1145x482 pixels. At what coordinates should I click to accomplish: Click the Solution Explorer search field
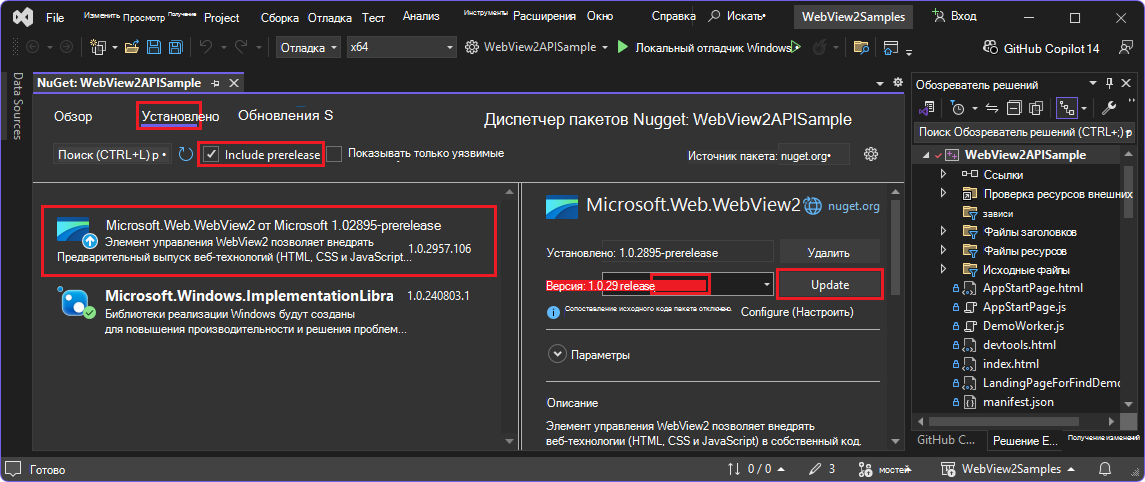[x=1025, y=133]
